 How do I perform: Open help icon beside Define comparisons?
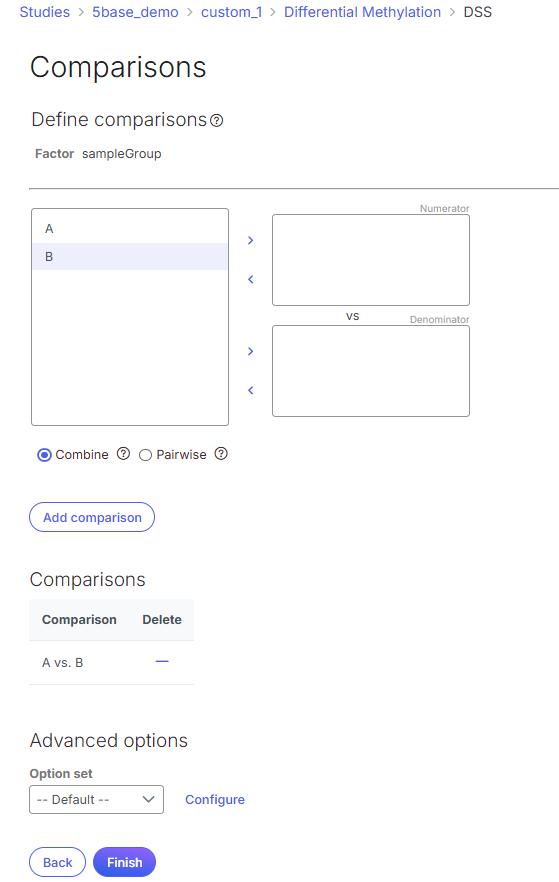coord(217,120)
